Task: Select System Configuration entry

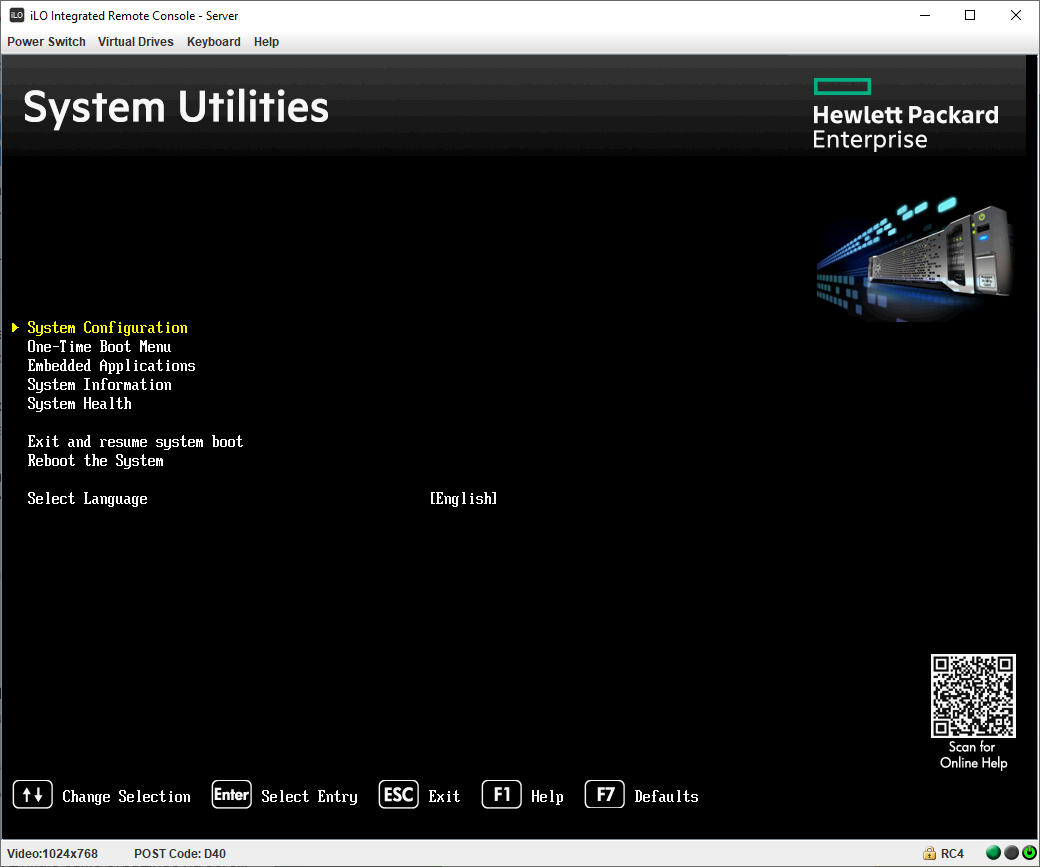Action: (x=107, y=328)
